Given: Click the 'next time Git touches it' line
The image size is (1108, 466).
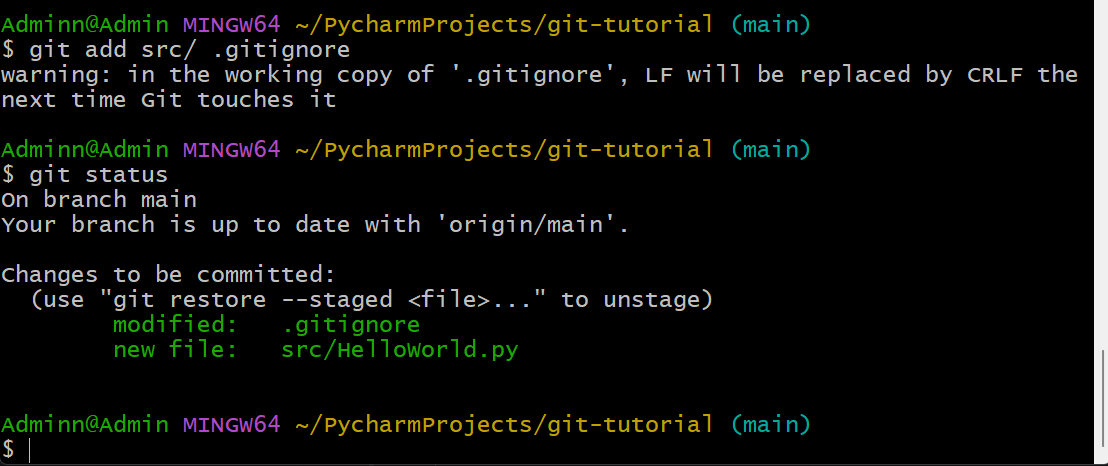Looking at the screenshot, I should point(168,99).
